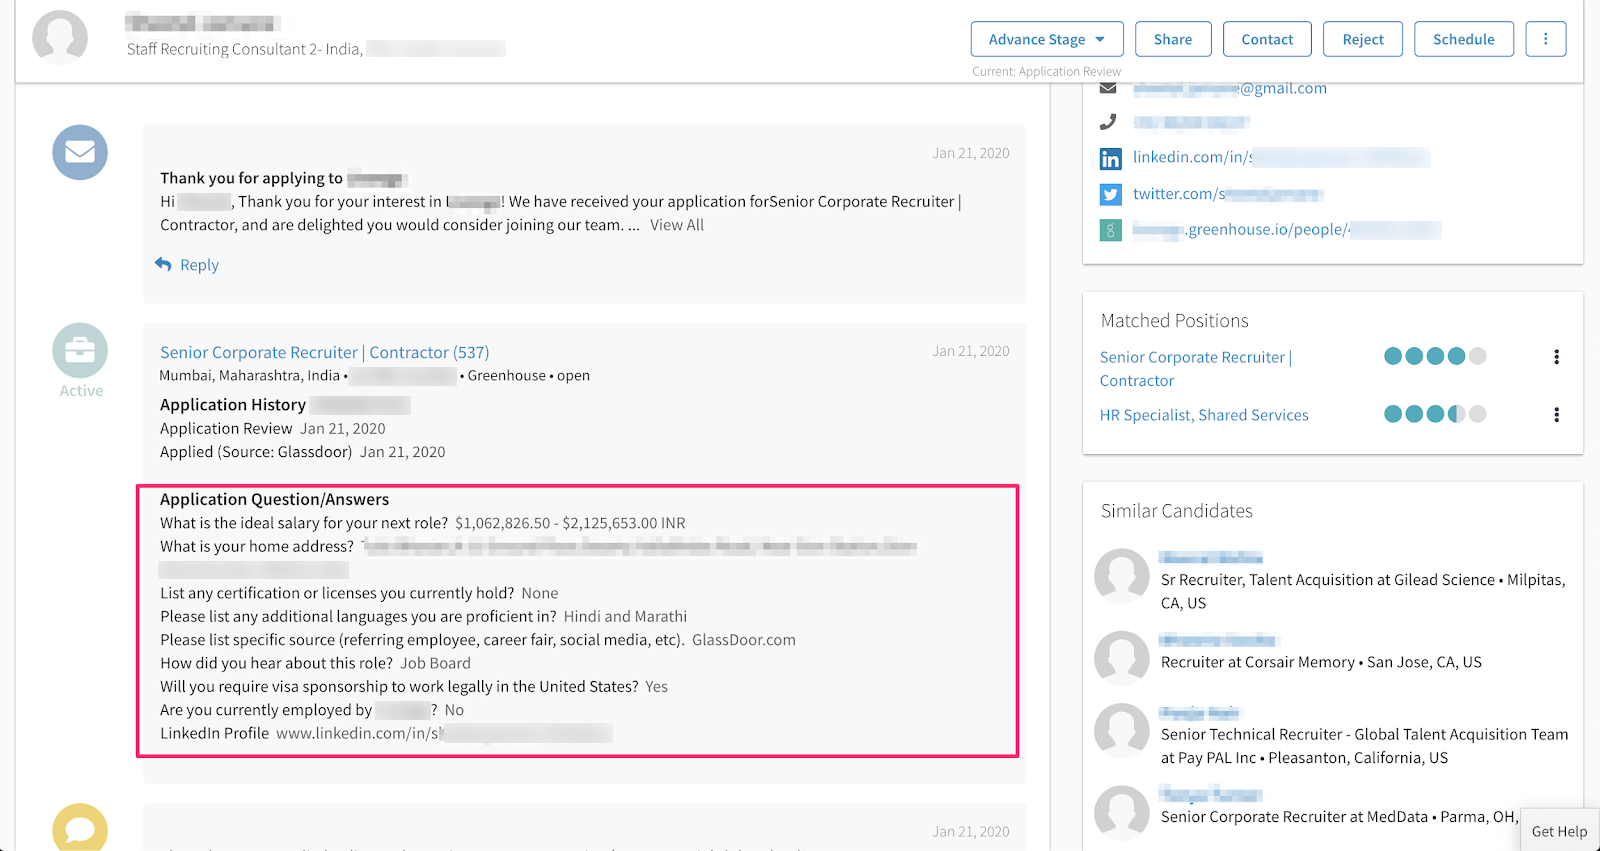Click the Reply link
This screenshot has height=851, width=1600.
point(199,265)
